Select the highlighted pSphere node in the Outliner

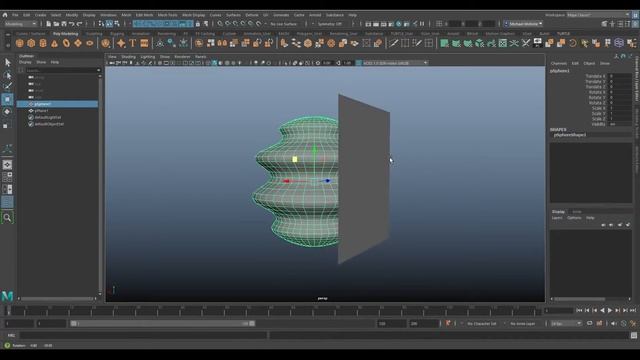[57, 104]
